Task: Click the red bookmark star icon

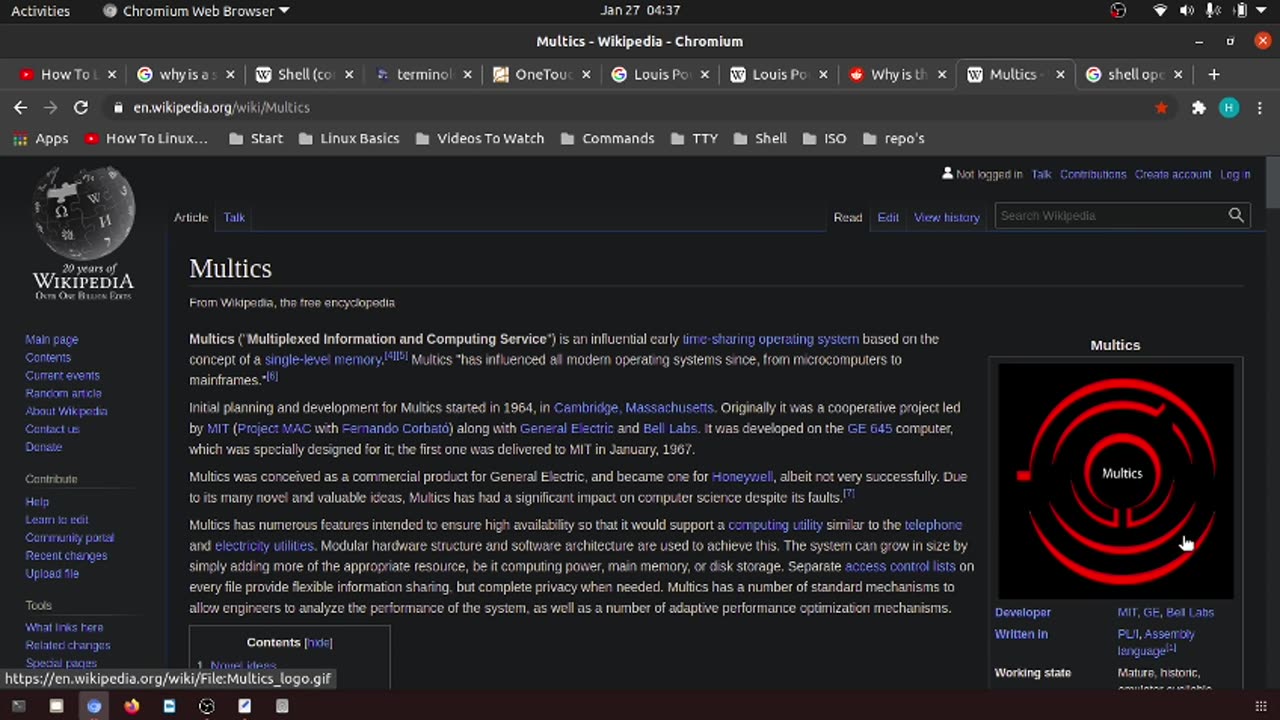Action: coord(1161,107)
